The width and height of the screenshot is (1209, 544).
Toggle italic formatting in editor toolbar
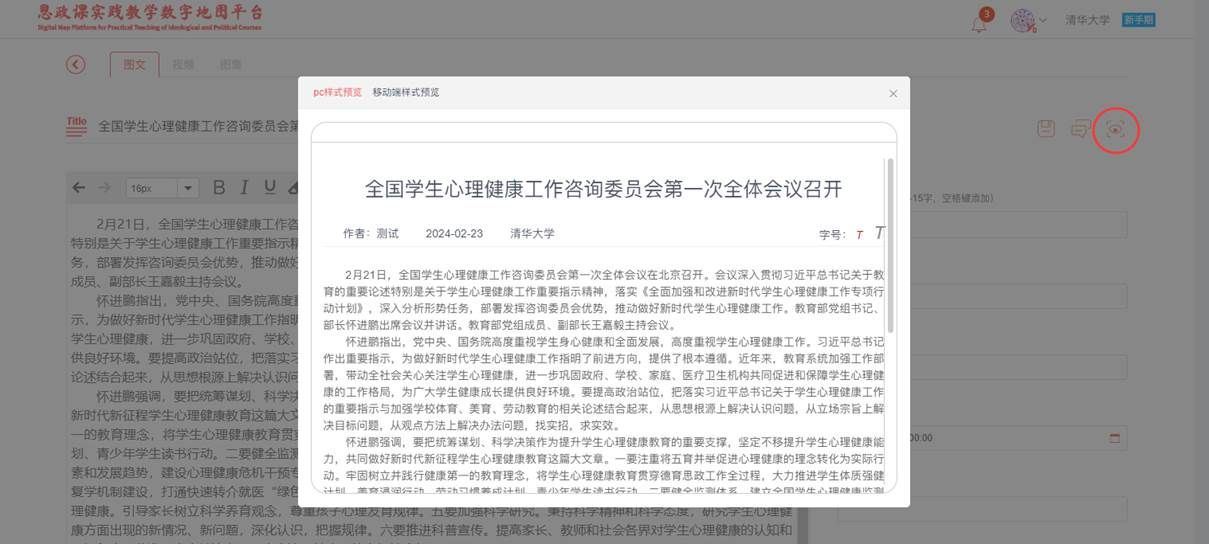244,188
